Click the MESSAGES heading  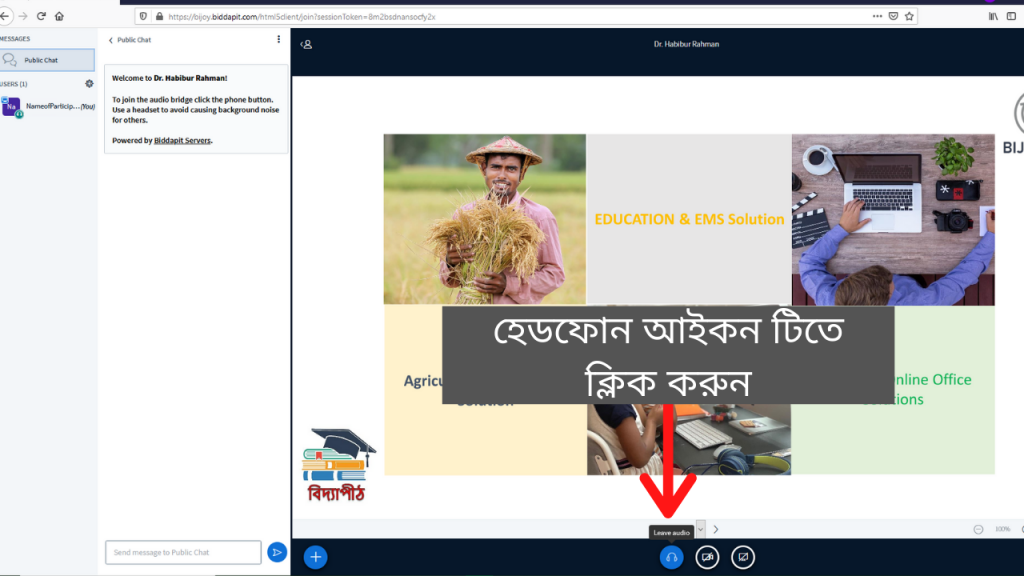tap(15, 39)
